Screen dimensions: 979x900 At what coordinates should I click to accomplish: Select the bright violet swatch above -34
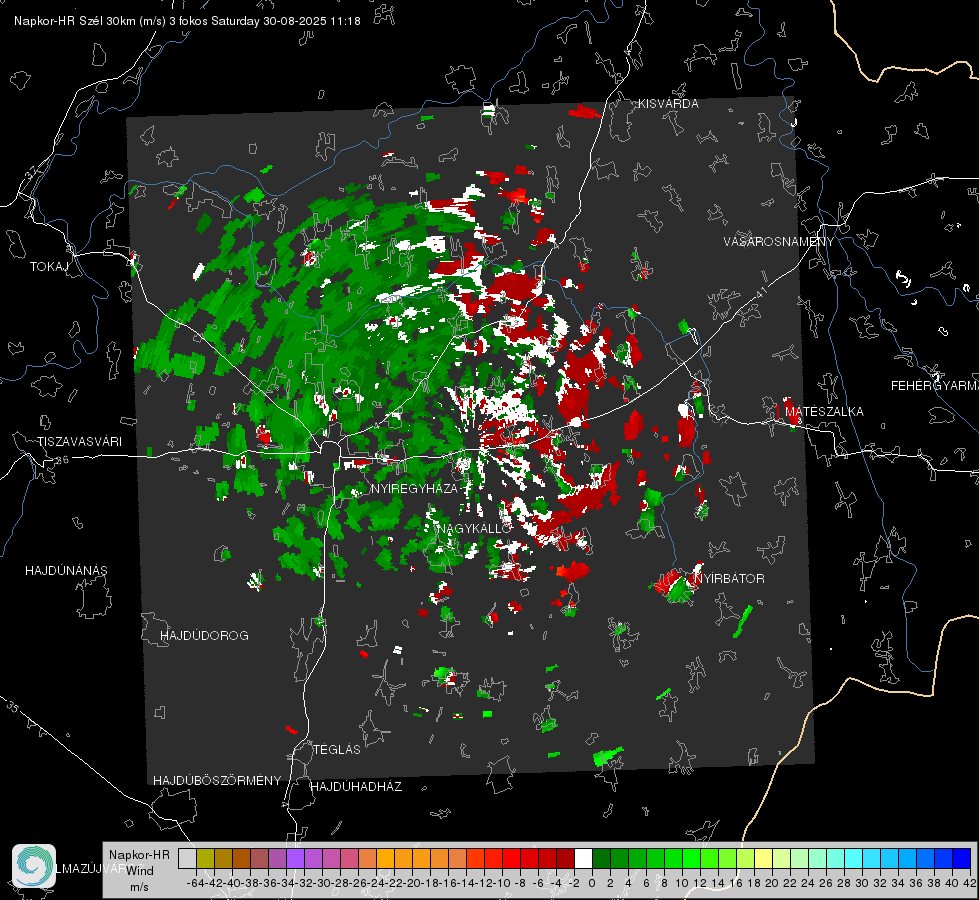295,858
